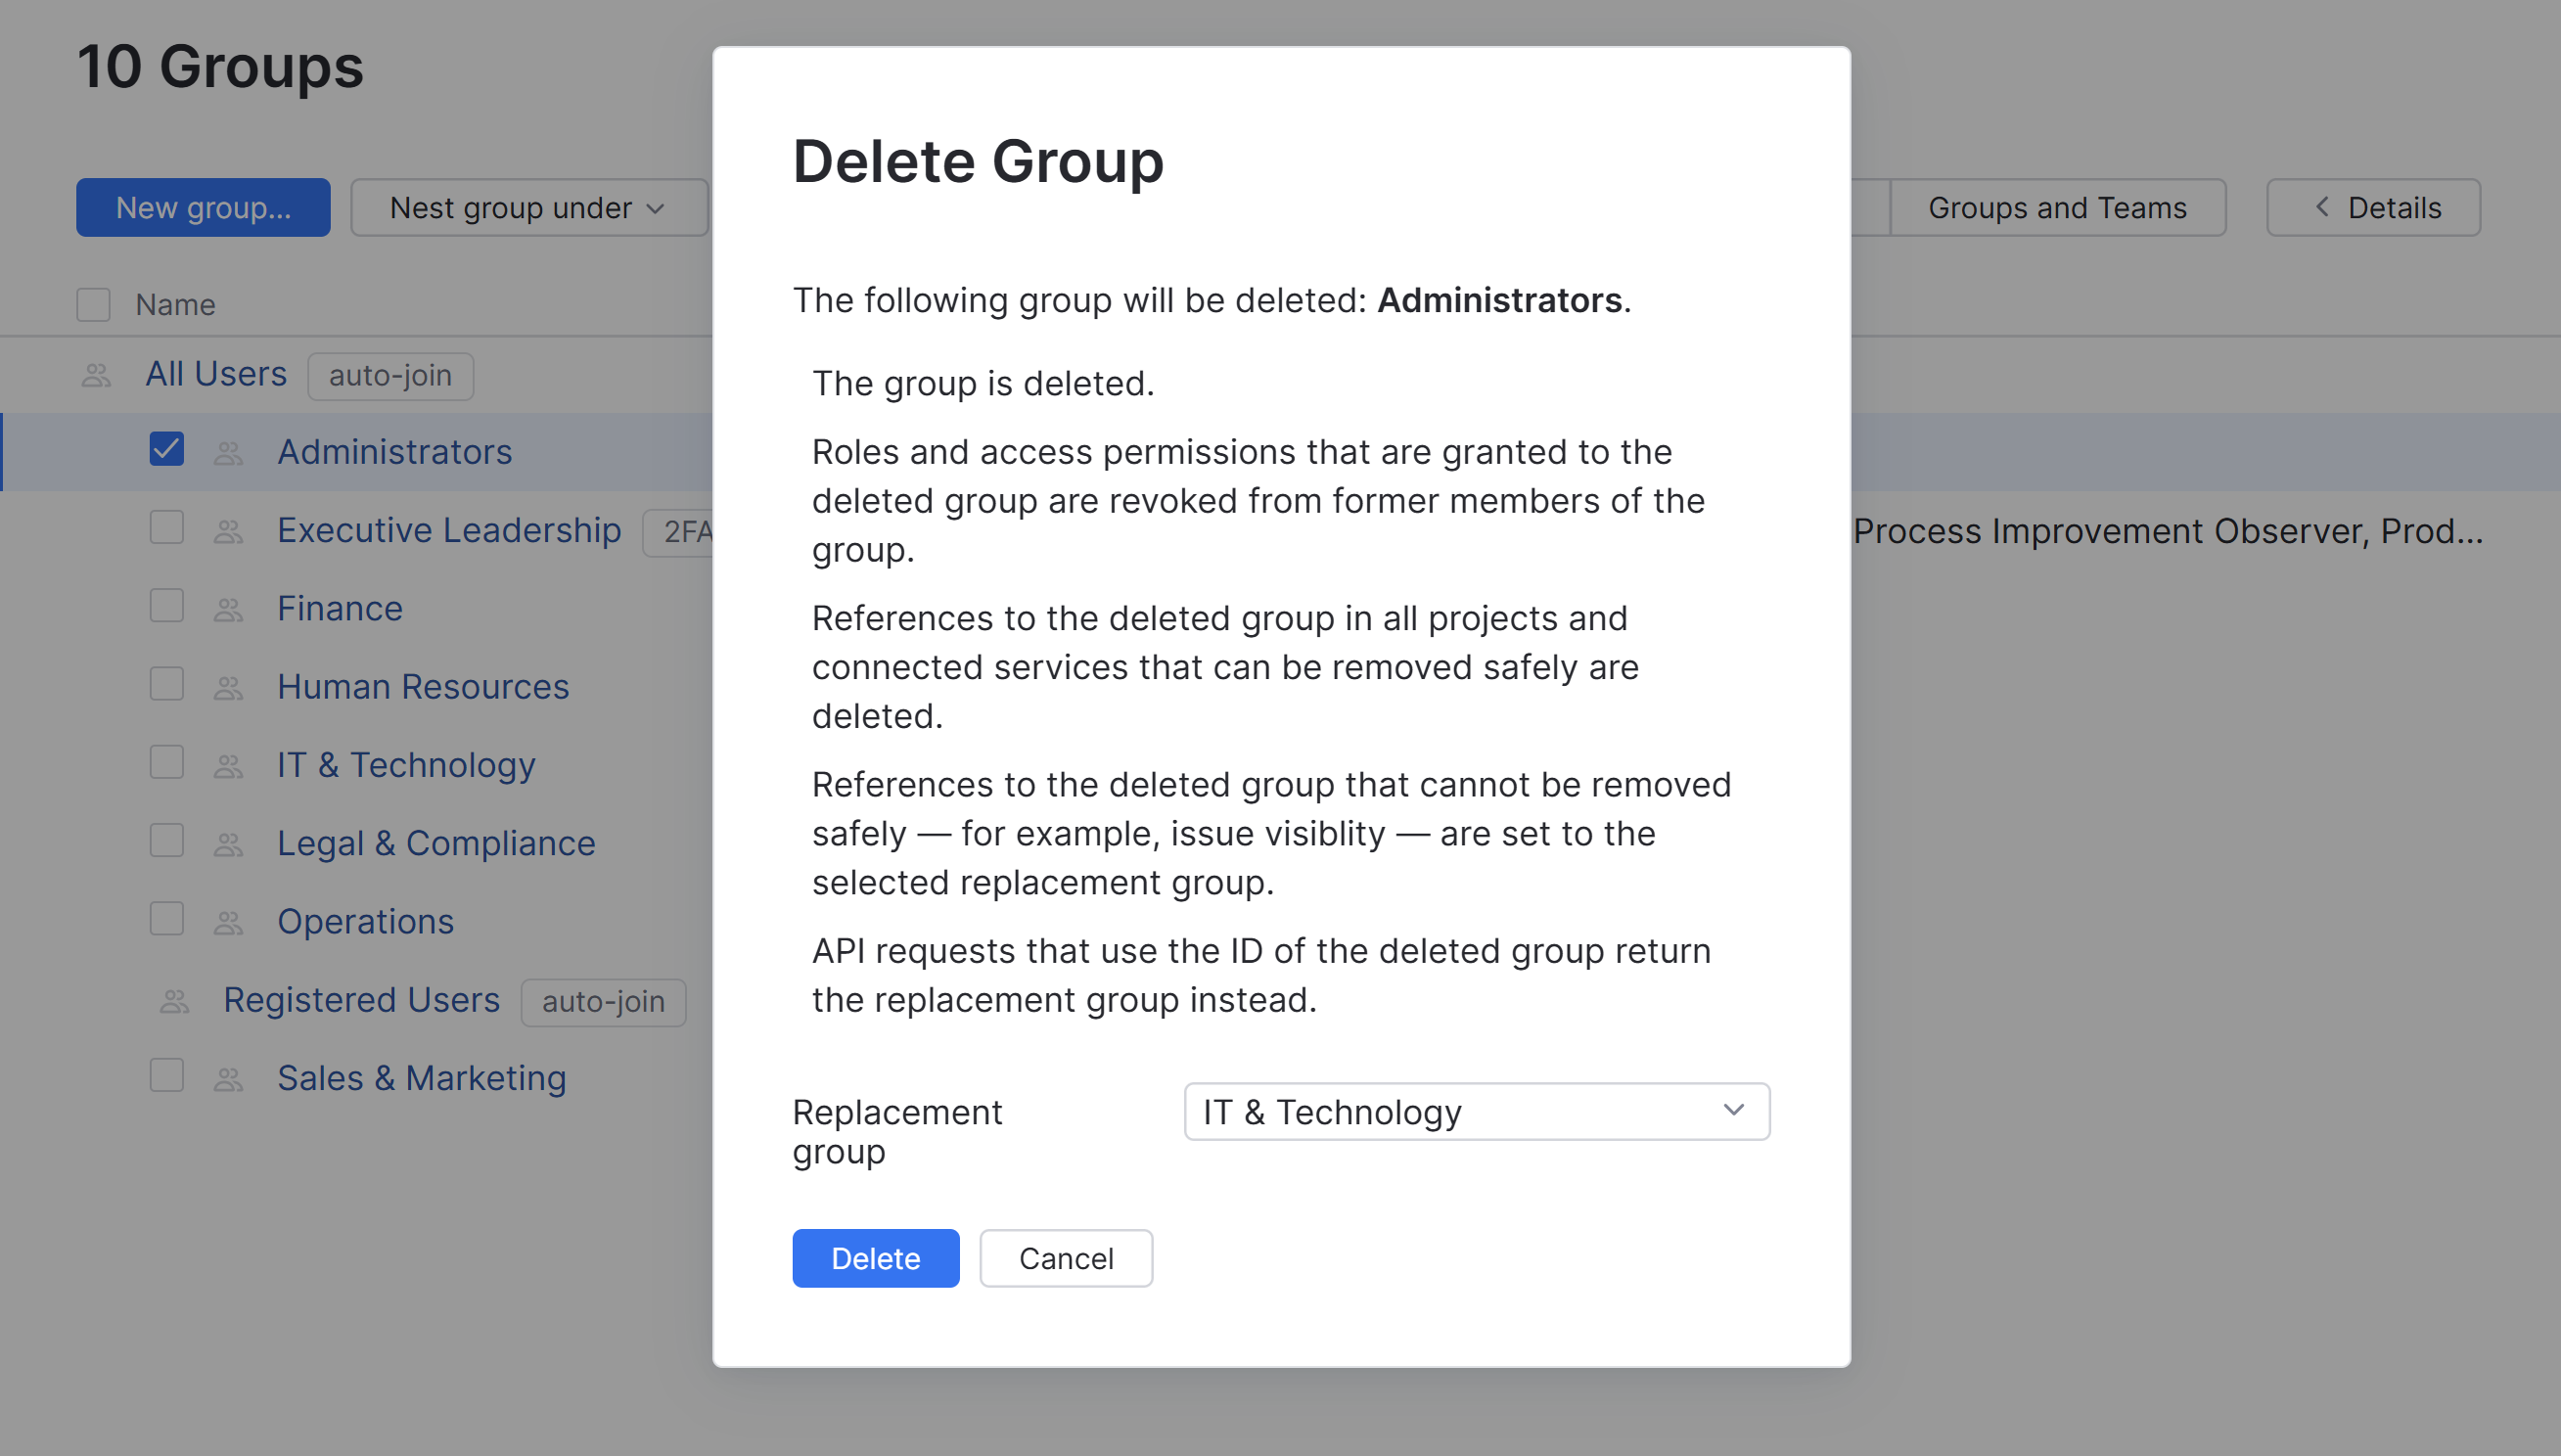
Task: Switch to Groups and Teams view
Action: pyautogui.click(x=2057, y=207)
